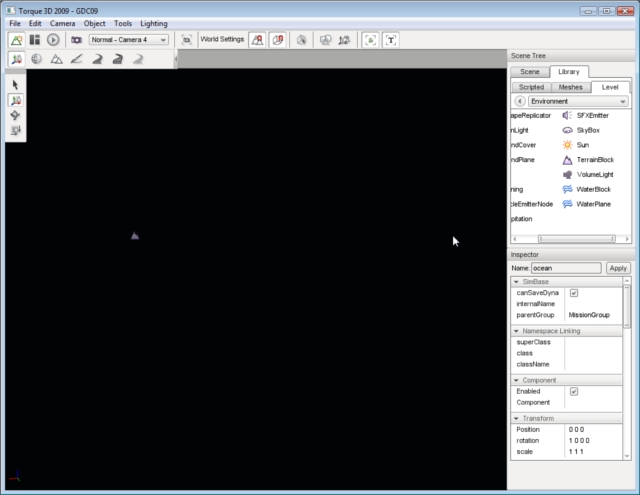Toggle the canSaveDynamicFields checkbox
Image resolution: width=640 pixels, height=495 pixels.
(573, 293)
